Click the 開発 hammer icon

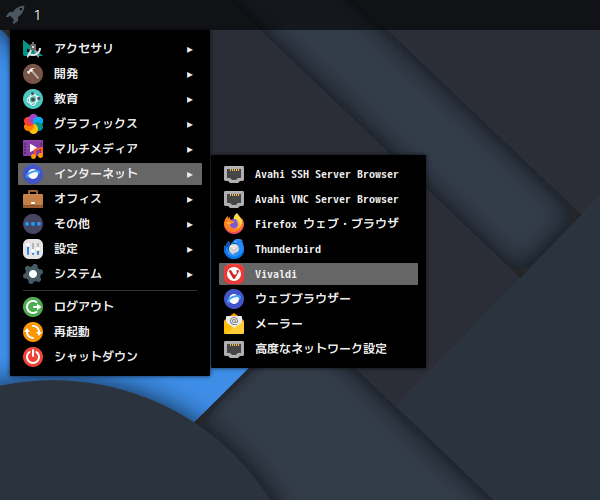(33, 74)
